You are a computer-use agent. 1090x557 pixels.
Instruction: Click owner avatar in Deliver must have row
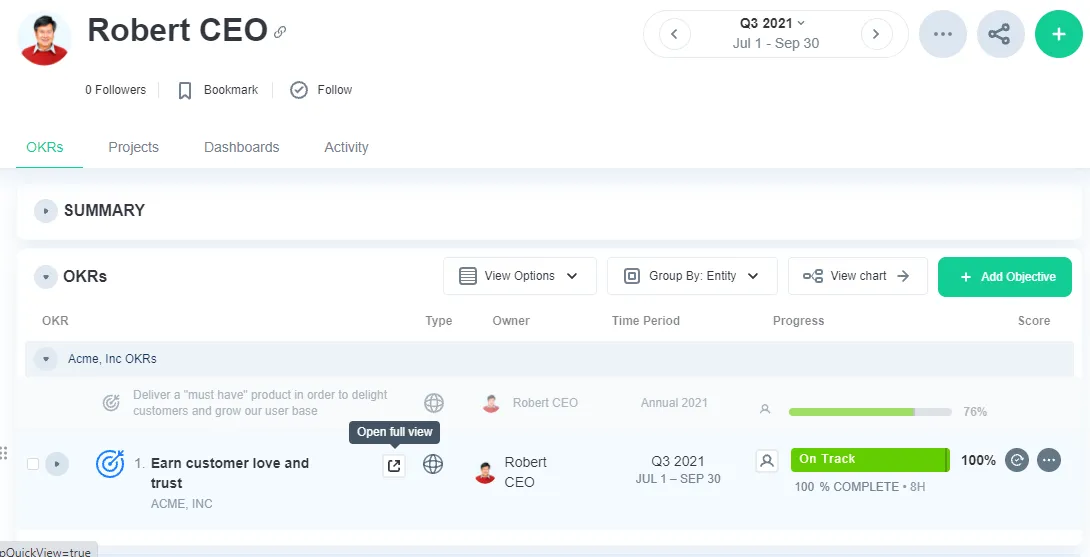[491, 403]
